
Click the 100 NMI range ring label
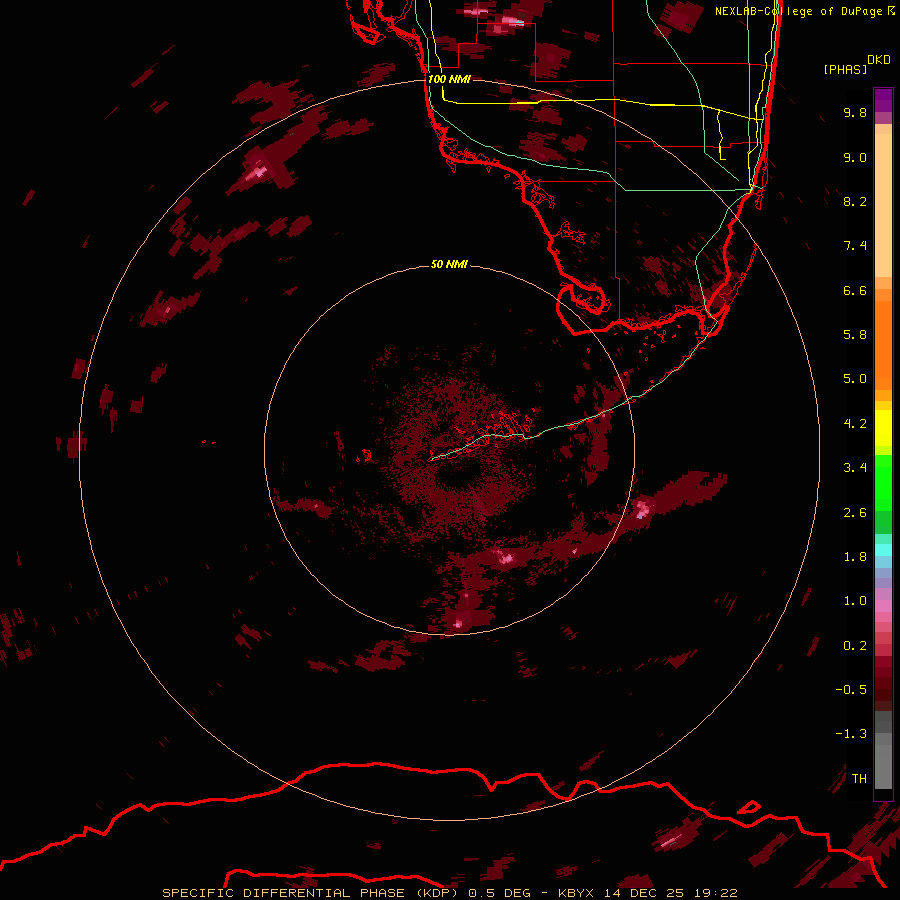(x=449, y=79)
